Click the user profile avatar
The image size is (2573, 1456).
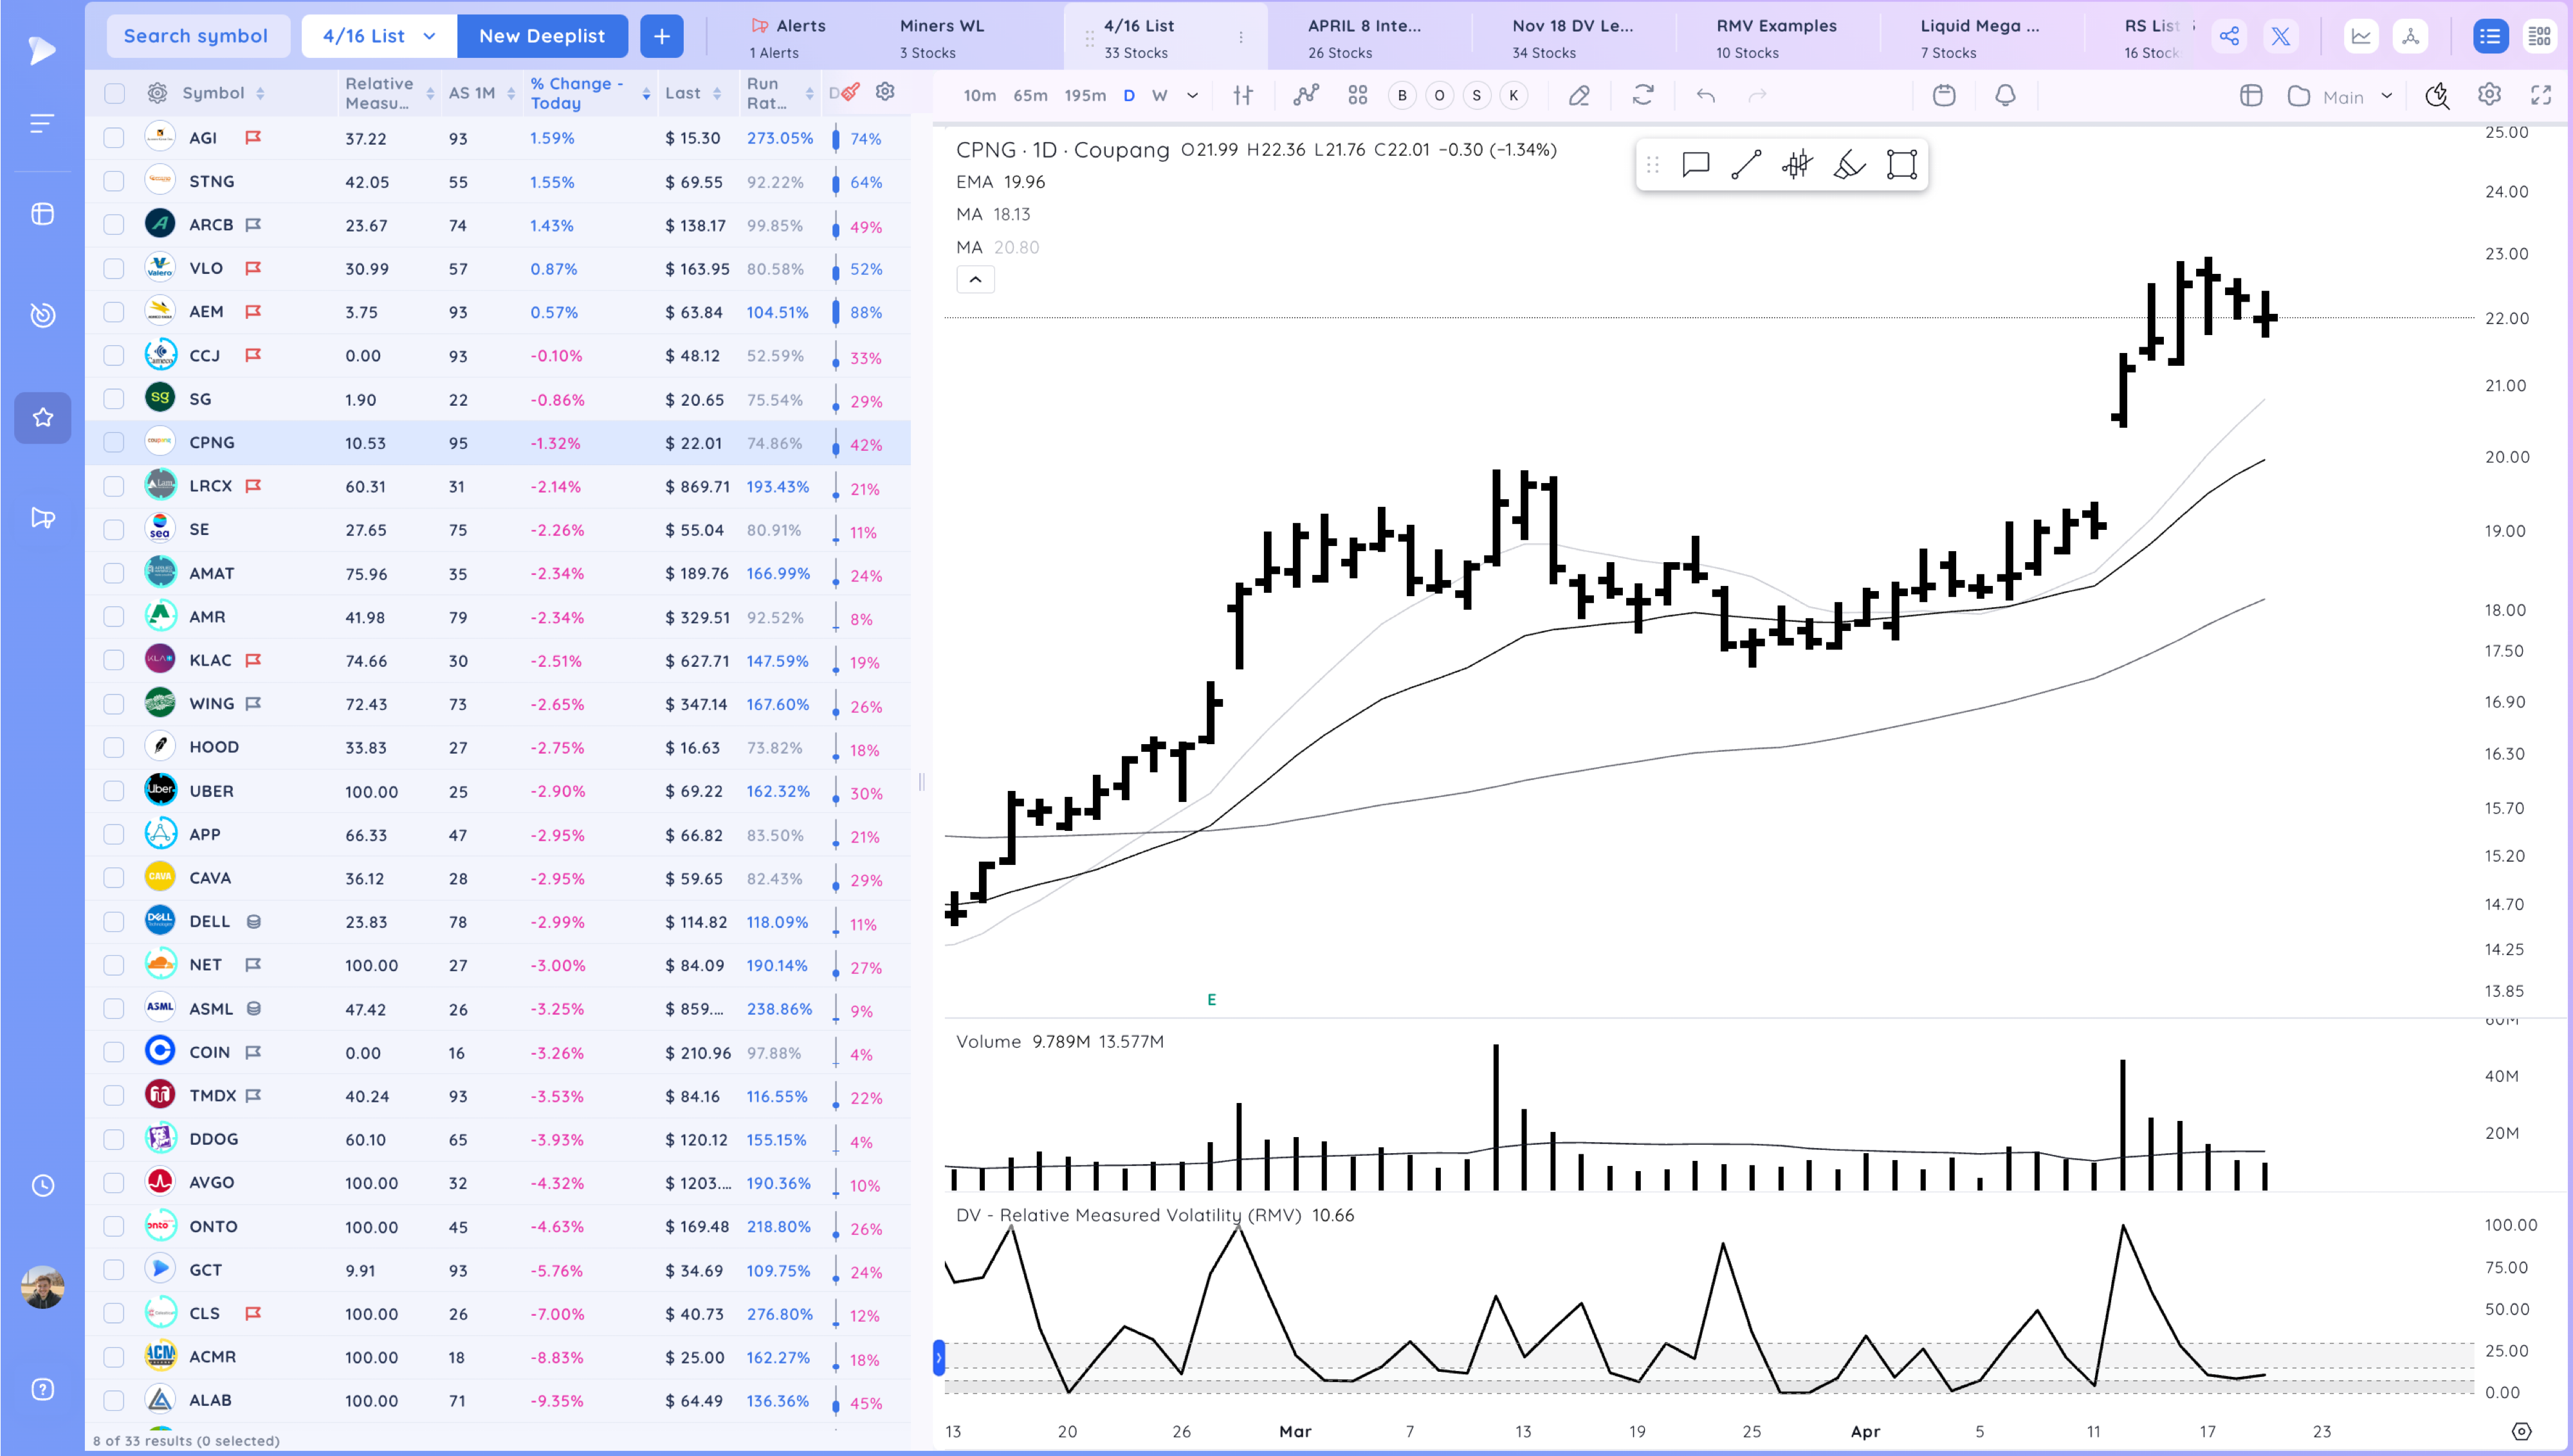coord(42,1287)
